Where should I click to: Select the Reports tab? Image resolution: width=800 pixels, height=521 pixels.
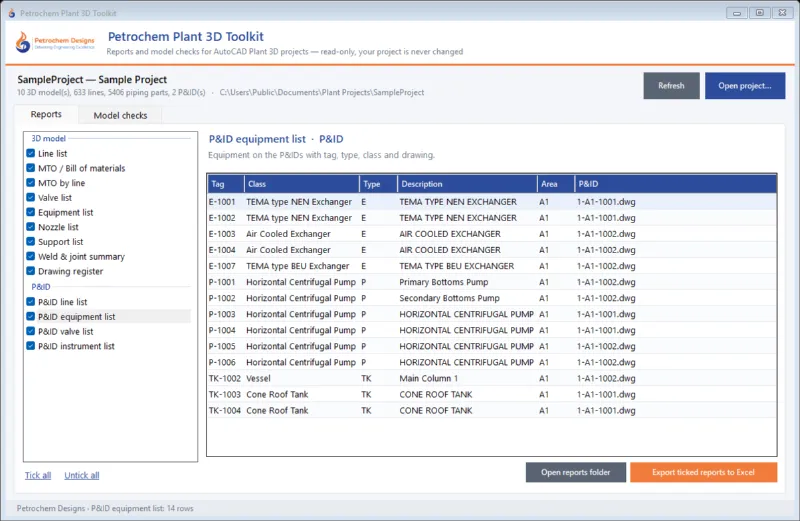46,114
